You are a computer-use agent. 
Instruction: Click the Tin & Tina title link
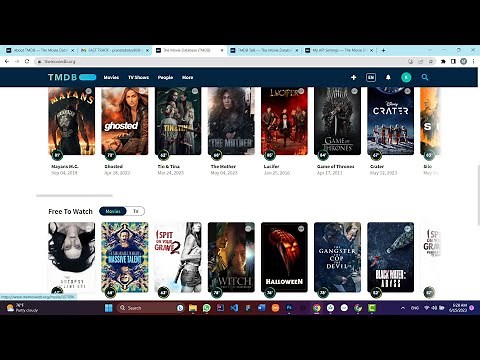click(x=169, y=166)
